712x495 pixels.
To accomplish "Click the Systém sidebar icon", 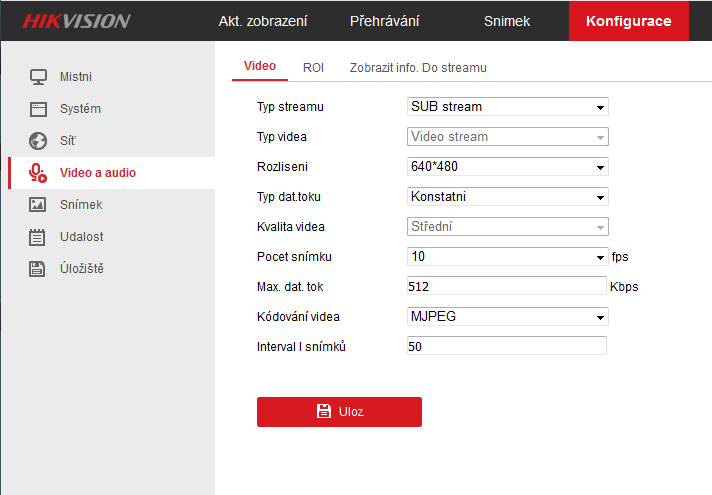I will [x=38, y=109].
